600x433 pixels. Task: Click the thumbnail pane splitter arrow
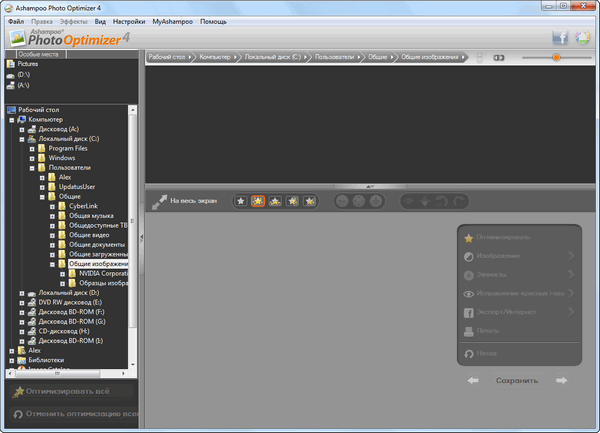(370, 187)
